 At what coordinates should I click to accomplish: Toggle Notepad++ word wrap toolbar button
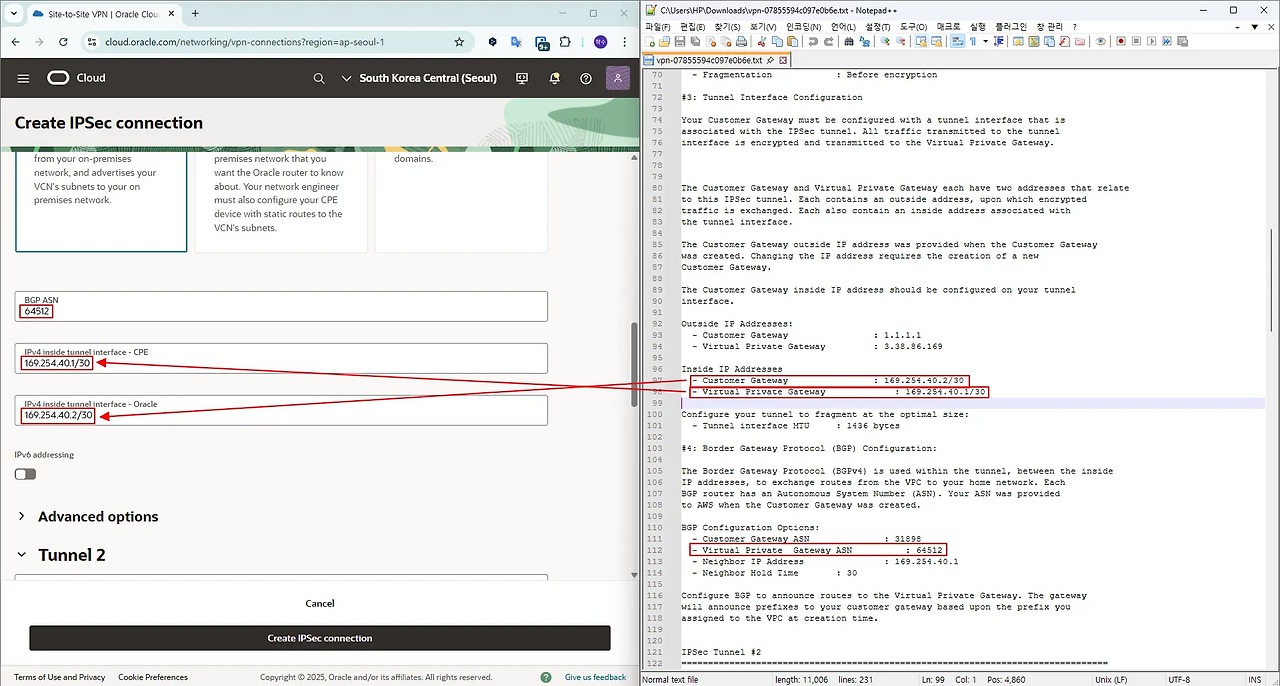tap(957, 42)
